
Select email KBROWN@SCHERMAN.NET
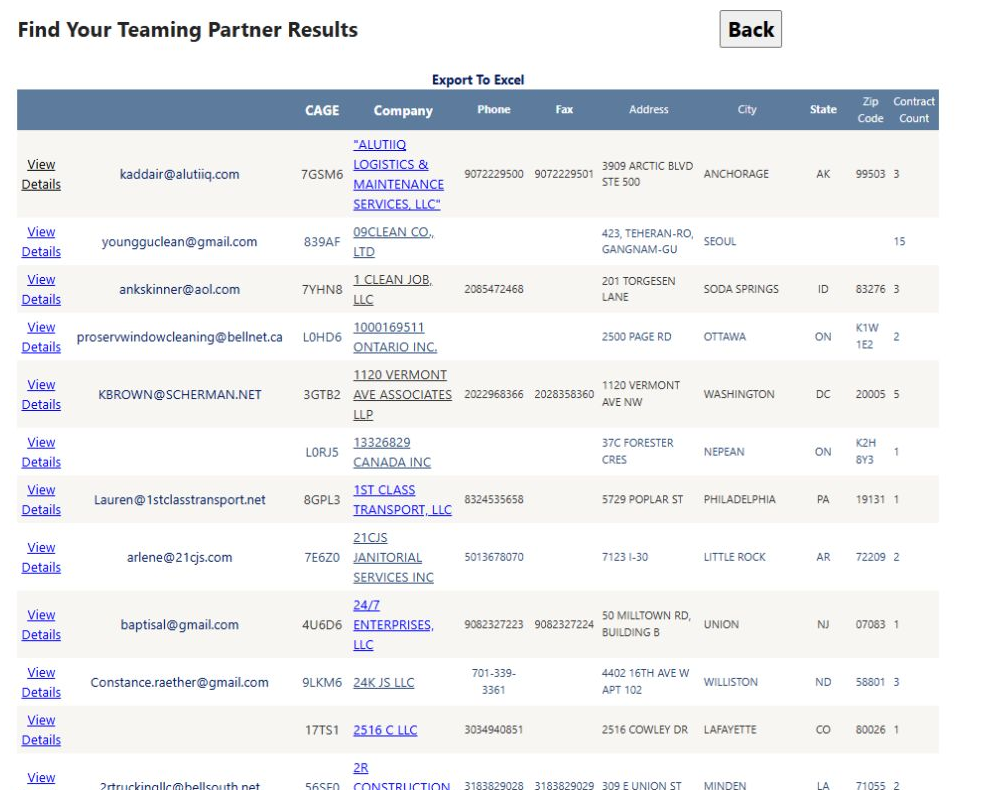tap(179, 394)
